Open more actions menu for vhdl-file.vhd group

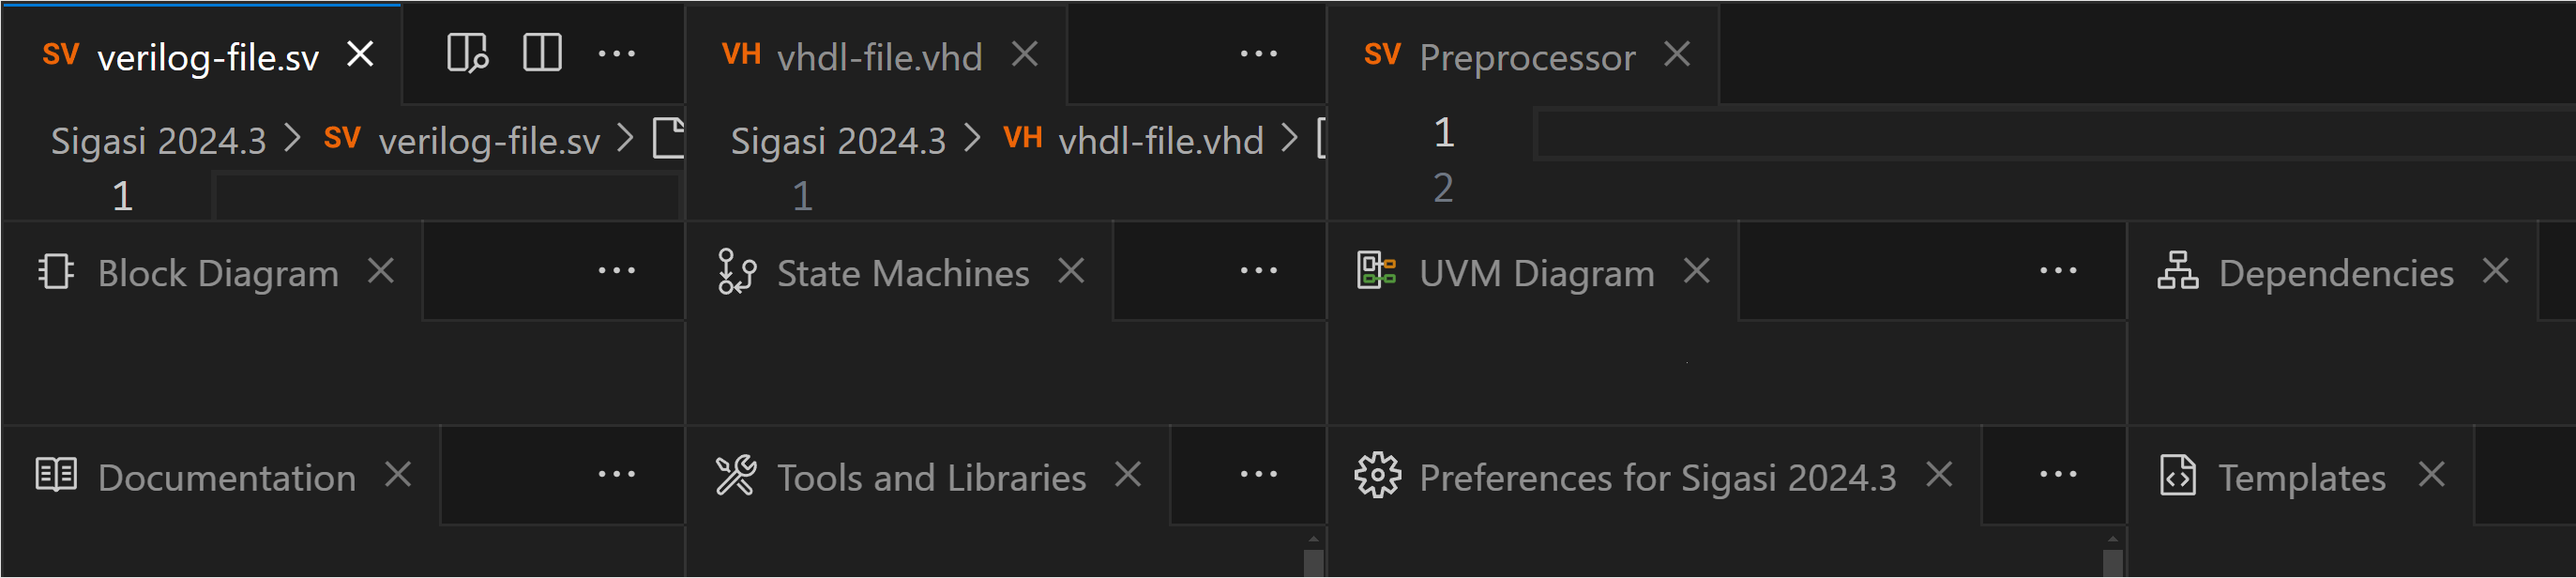coord(1258,54)
